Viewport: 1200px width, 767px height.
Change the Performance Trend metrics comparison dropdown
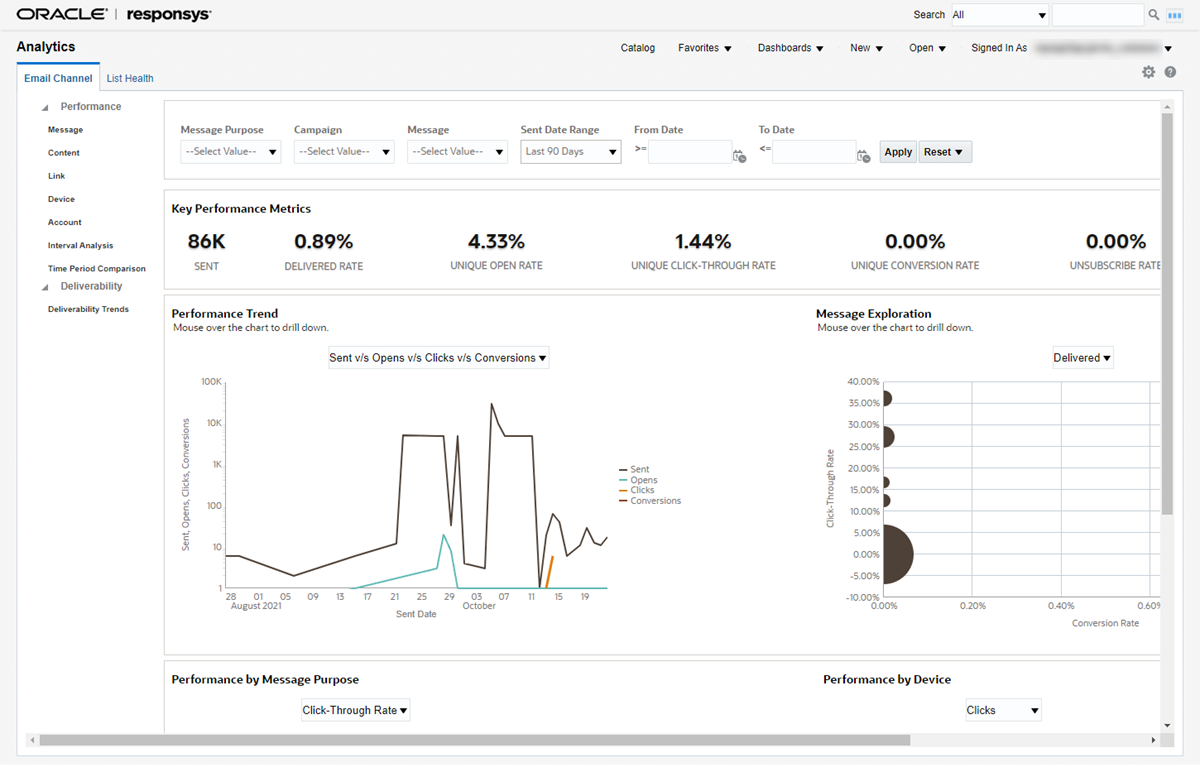pos(438,357)
